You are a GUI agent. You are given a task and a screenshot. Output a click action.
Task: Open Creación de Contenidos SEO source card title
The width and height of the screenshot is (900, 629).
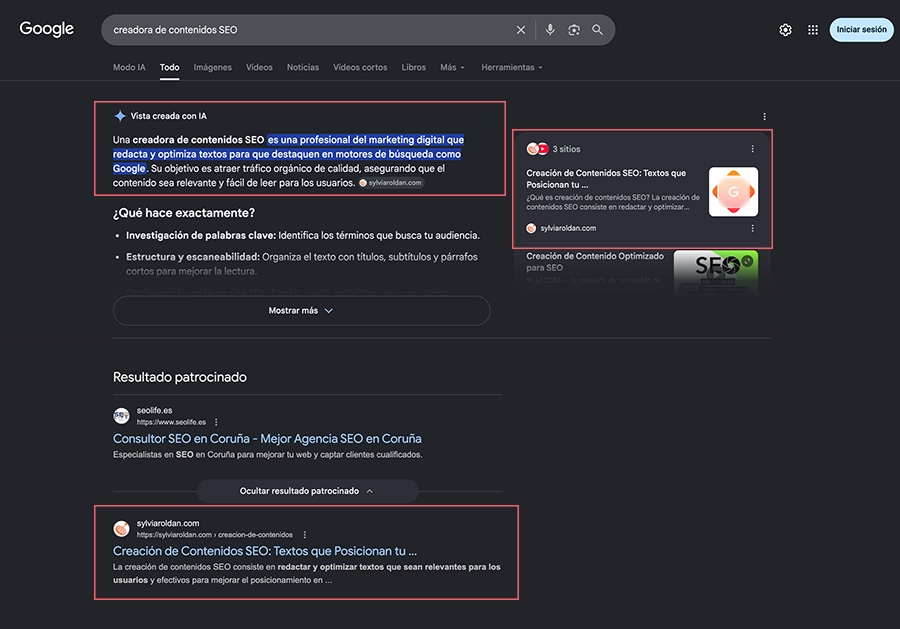point(606,178)
